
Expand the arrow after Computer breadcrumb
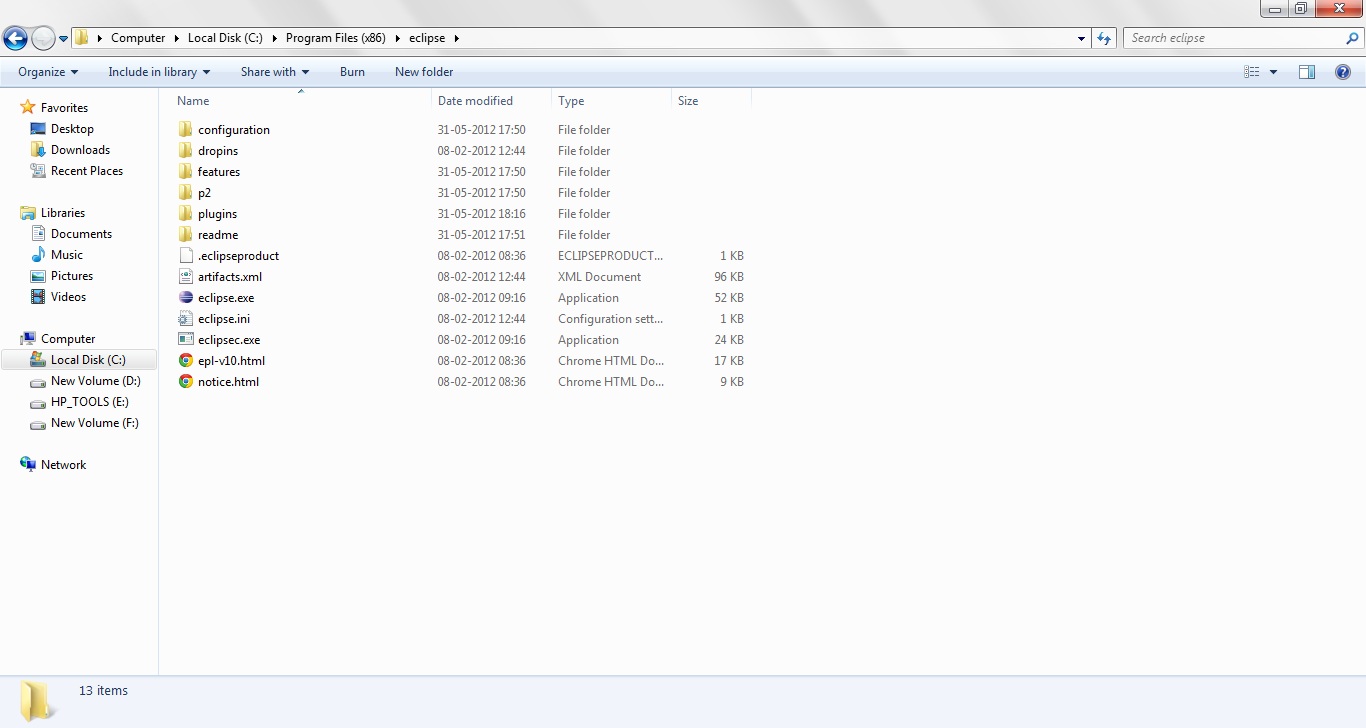pos(177,38)
